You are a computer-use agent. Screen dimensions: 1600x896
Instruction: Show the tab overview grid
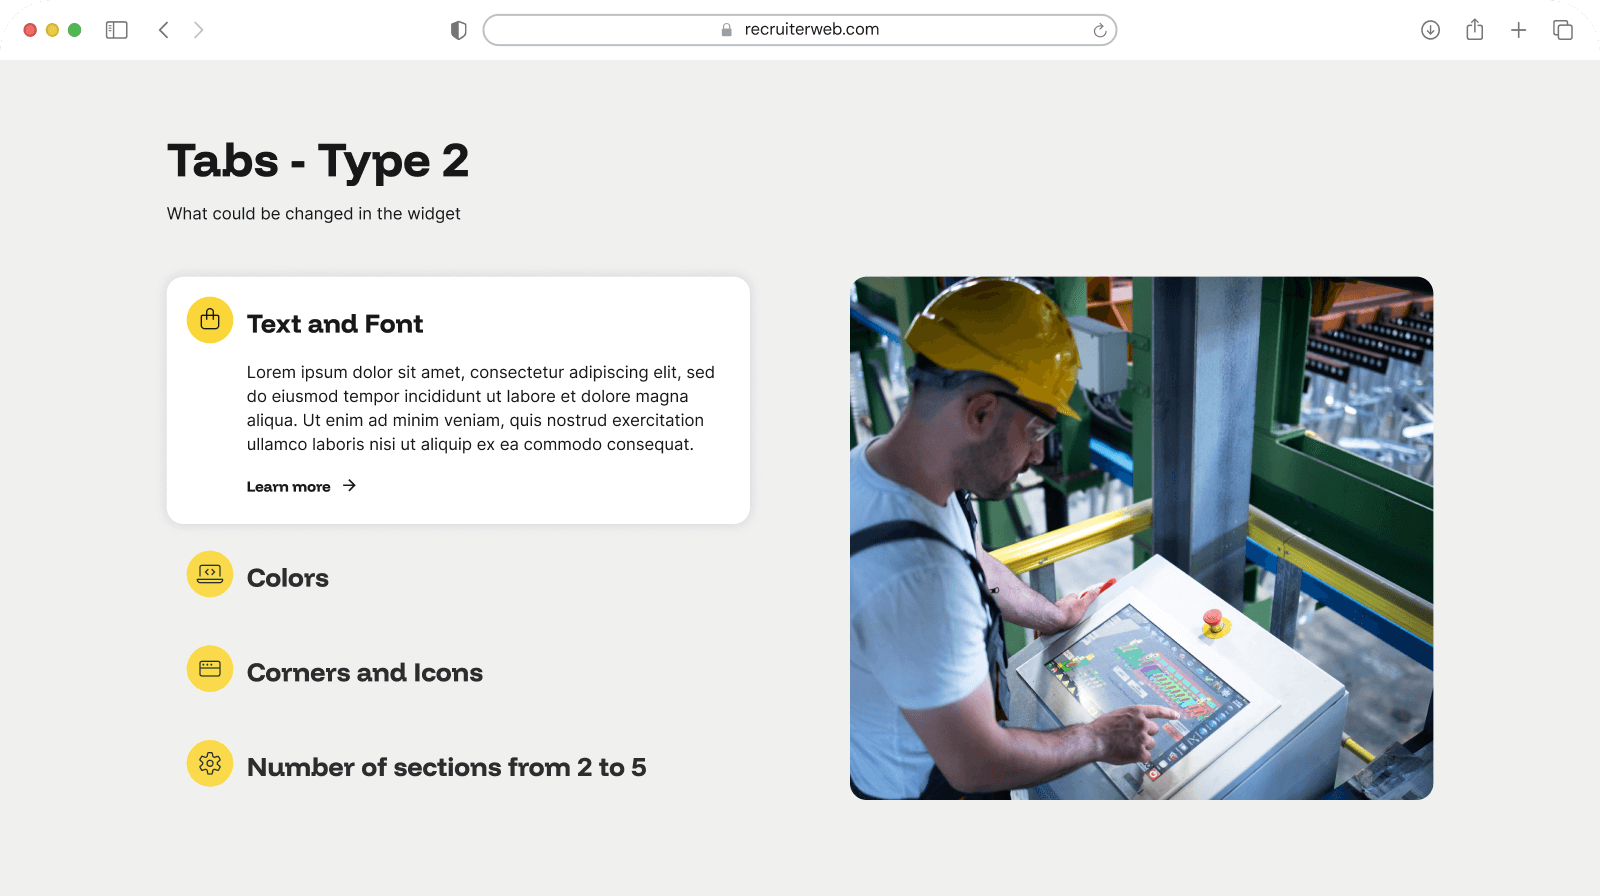[x=1562, y=30]
